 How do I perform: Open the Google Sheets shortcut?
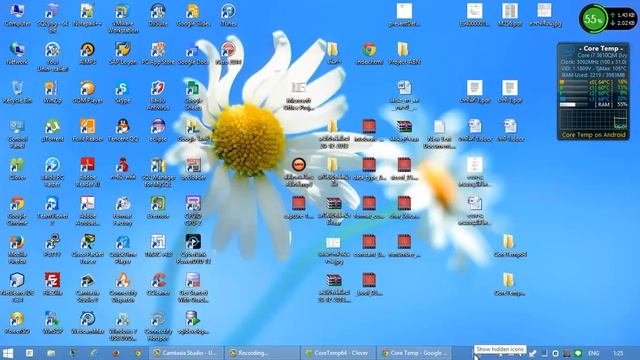tap(193, 96)
